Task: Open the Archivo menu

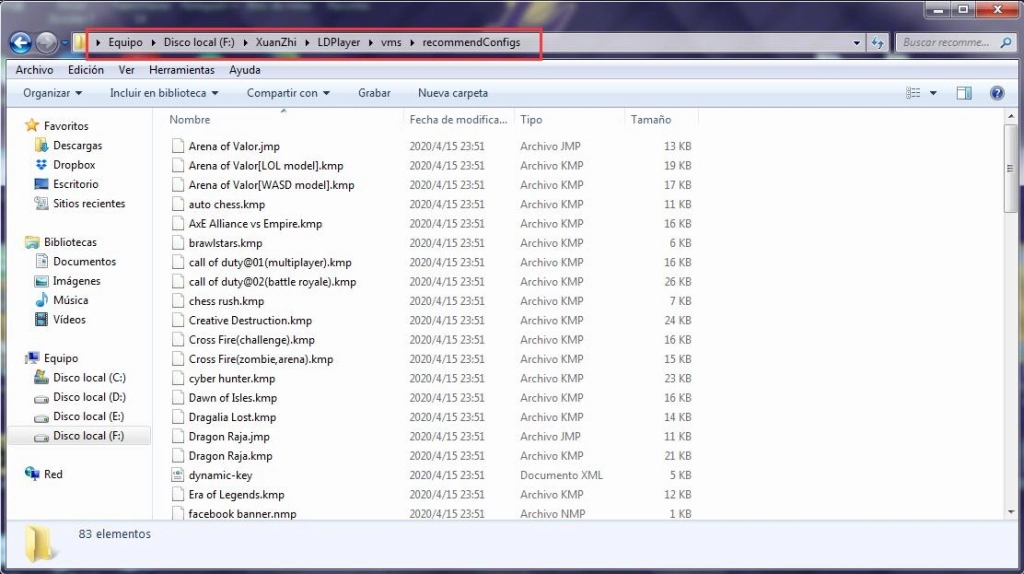Action: click(34, 70)
